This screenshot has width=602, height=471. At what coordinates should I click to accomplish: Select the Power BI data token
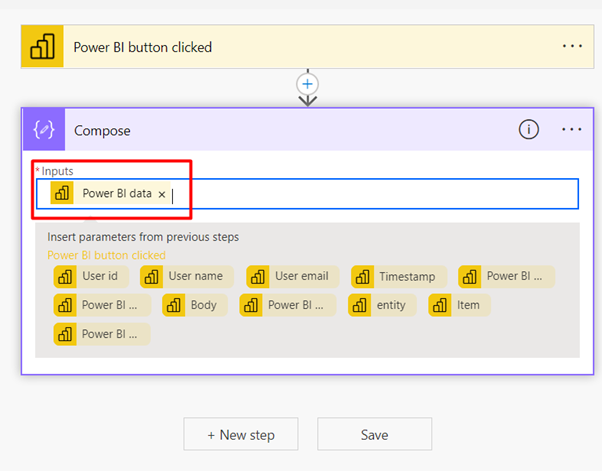point(110,193)
